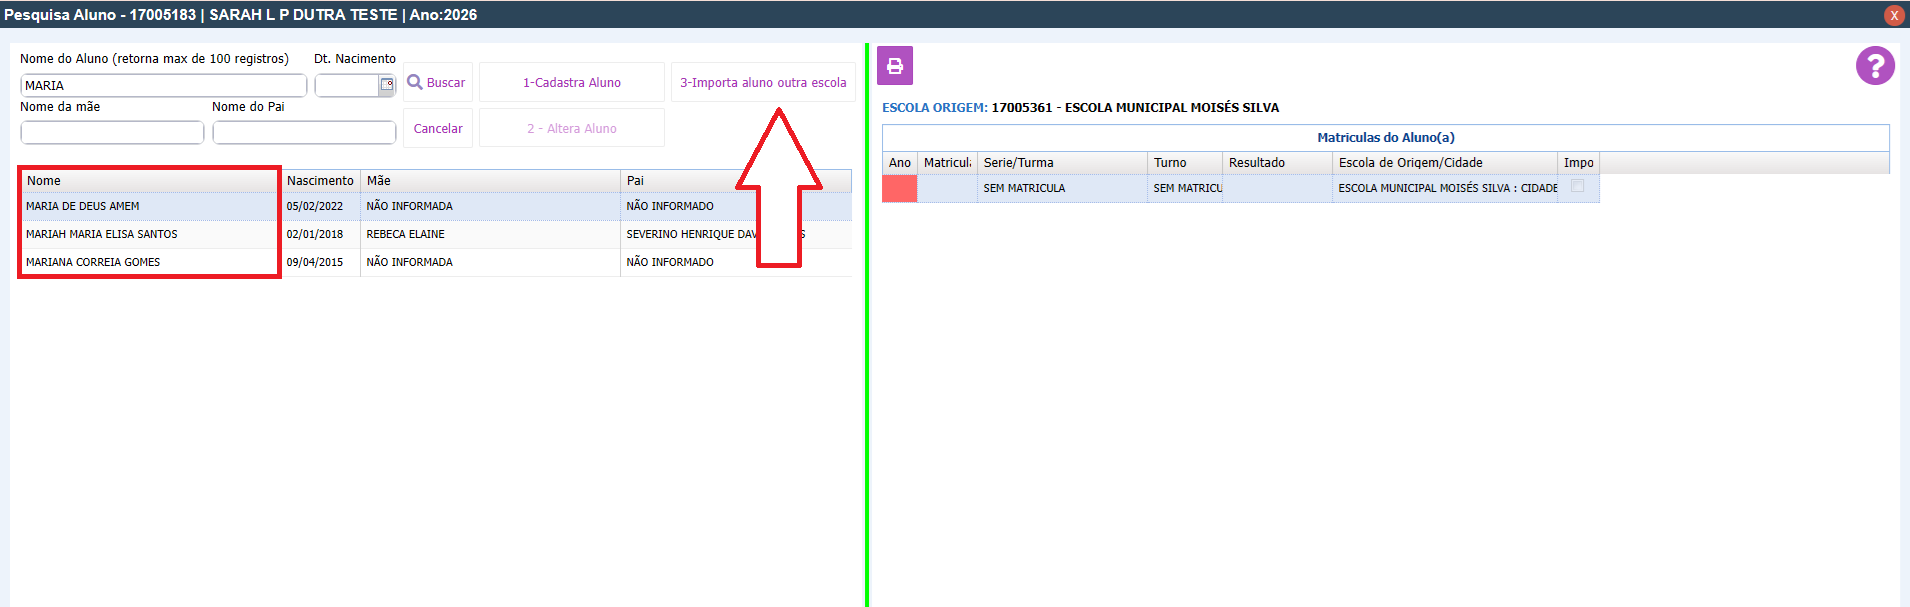Sort by the Nascimento column header
The width and height of the screenshot is (1910, 607).
tap(320, 181)
